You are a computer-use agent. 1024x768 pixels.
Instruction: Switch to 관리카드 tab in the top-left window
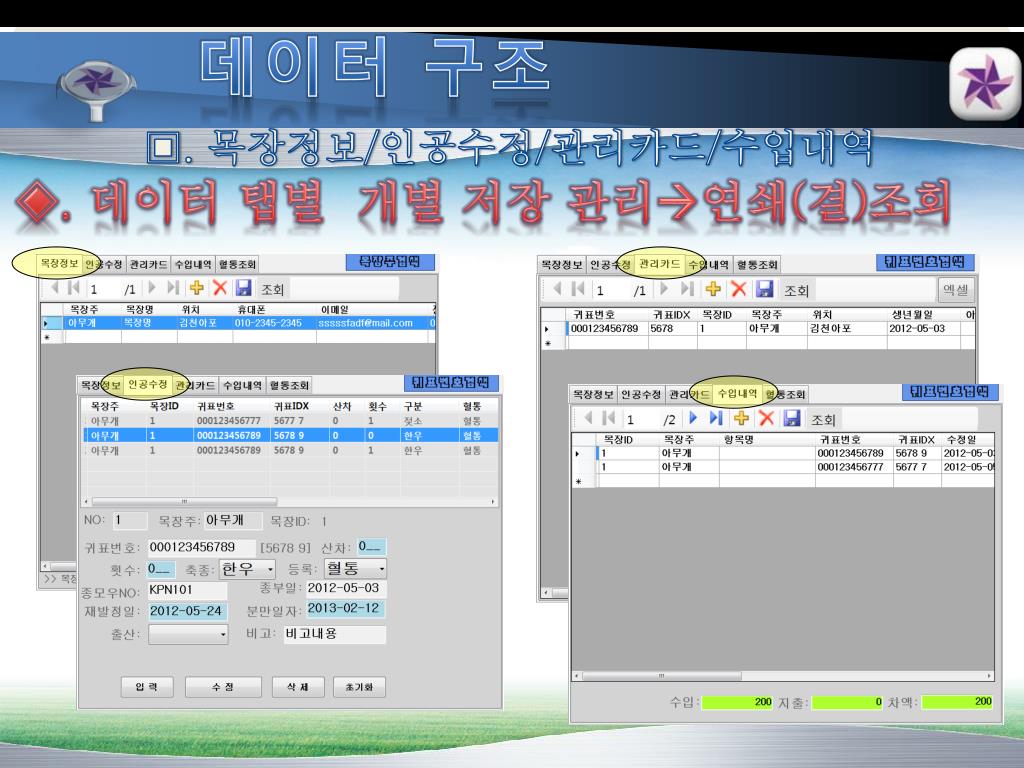click(148, 264)
